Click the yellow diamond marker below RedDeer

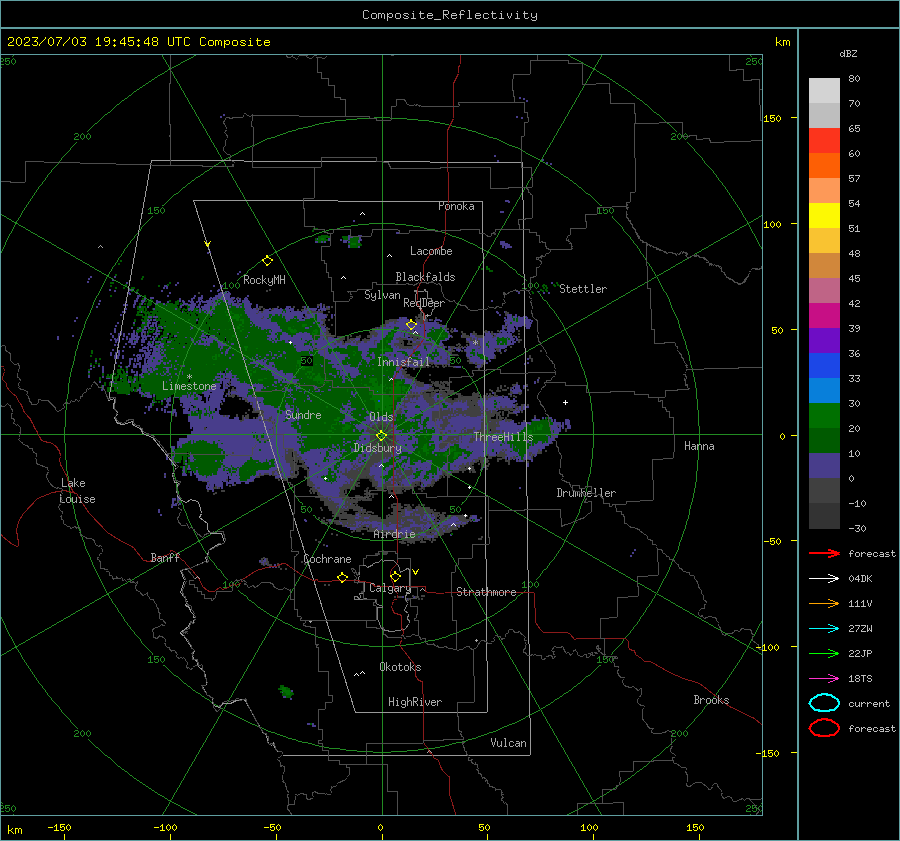coord(412,325)
